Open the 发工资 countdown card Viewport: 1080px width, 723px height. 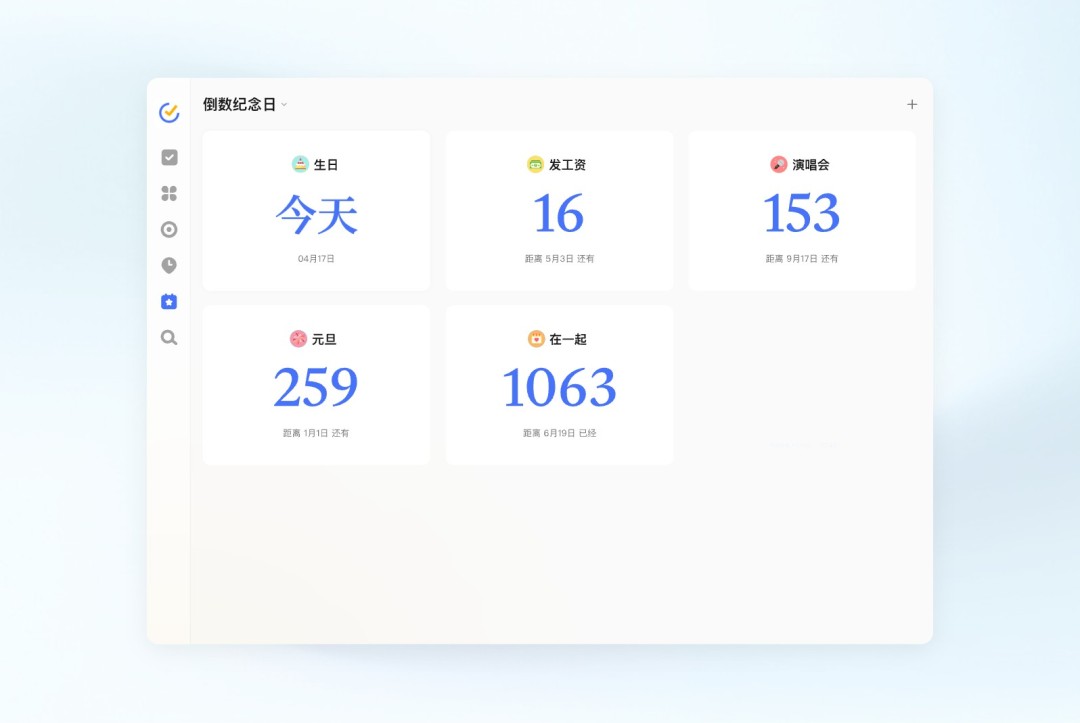coord(559,210)
